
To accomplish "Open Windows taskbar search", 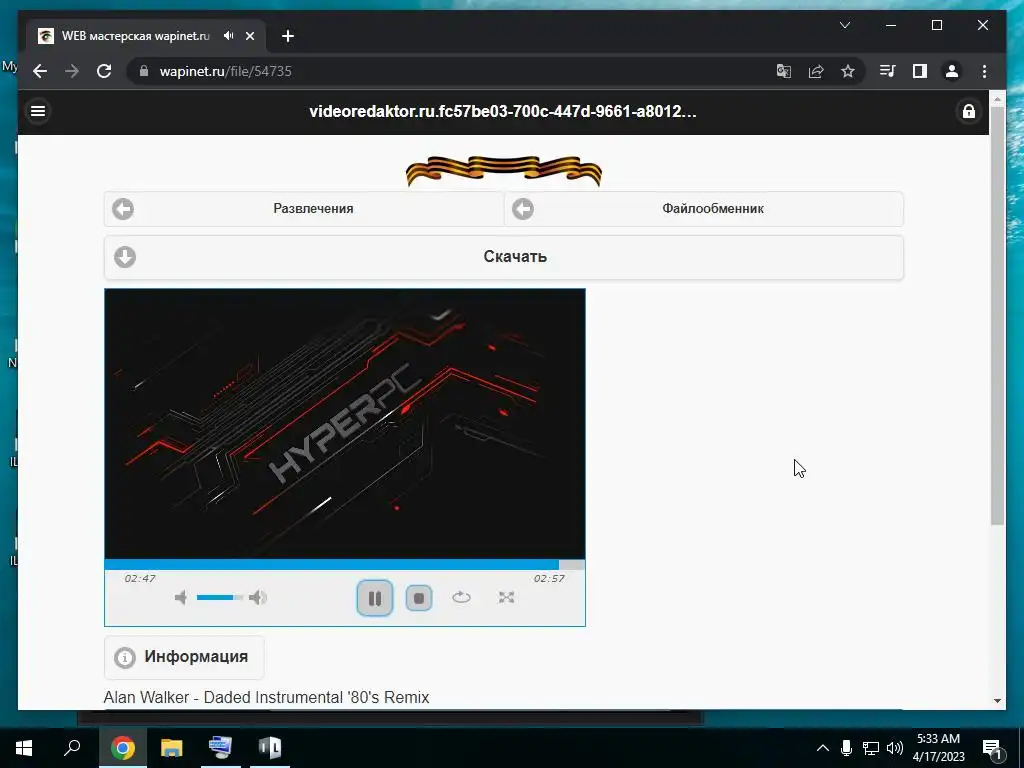I will (x=72, y=748).
